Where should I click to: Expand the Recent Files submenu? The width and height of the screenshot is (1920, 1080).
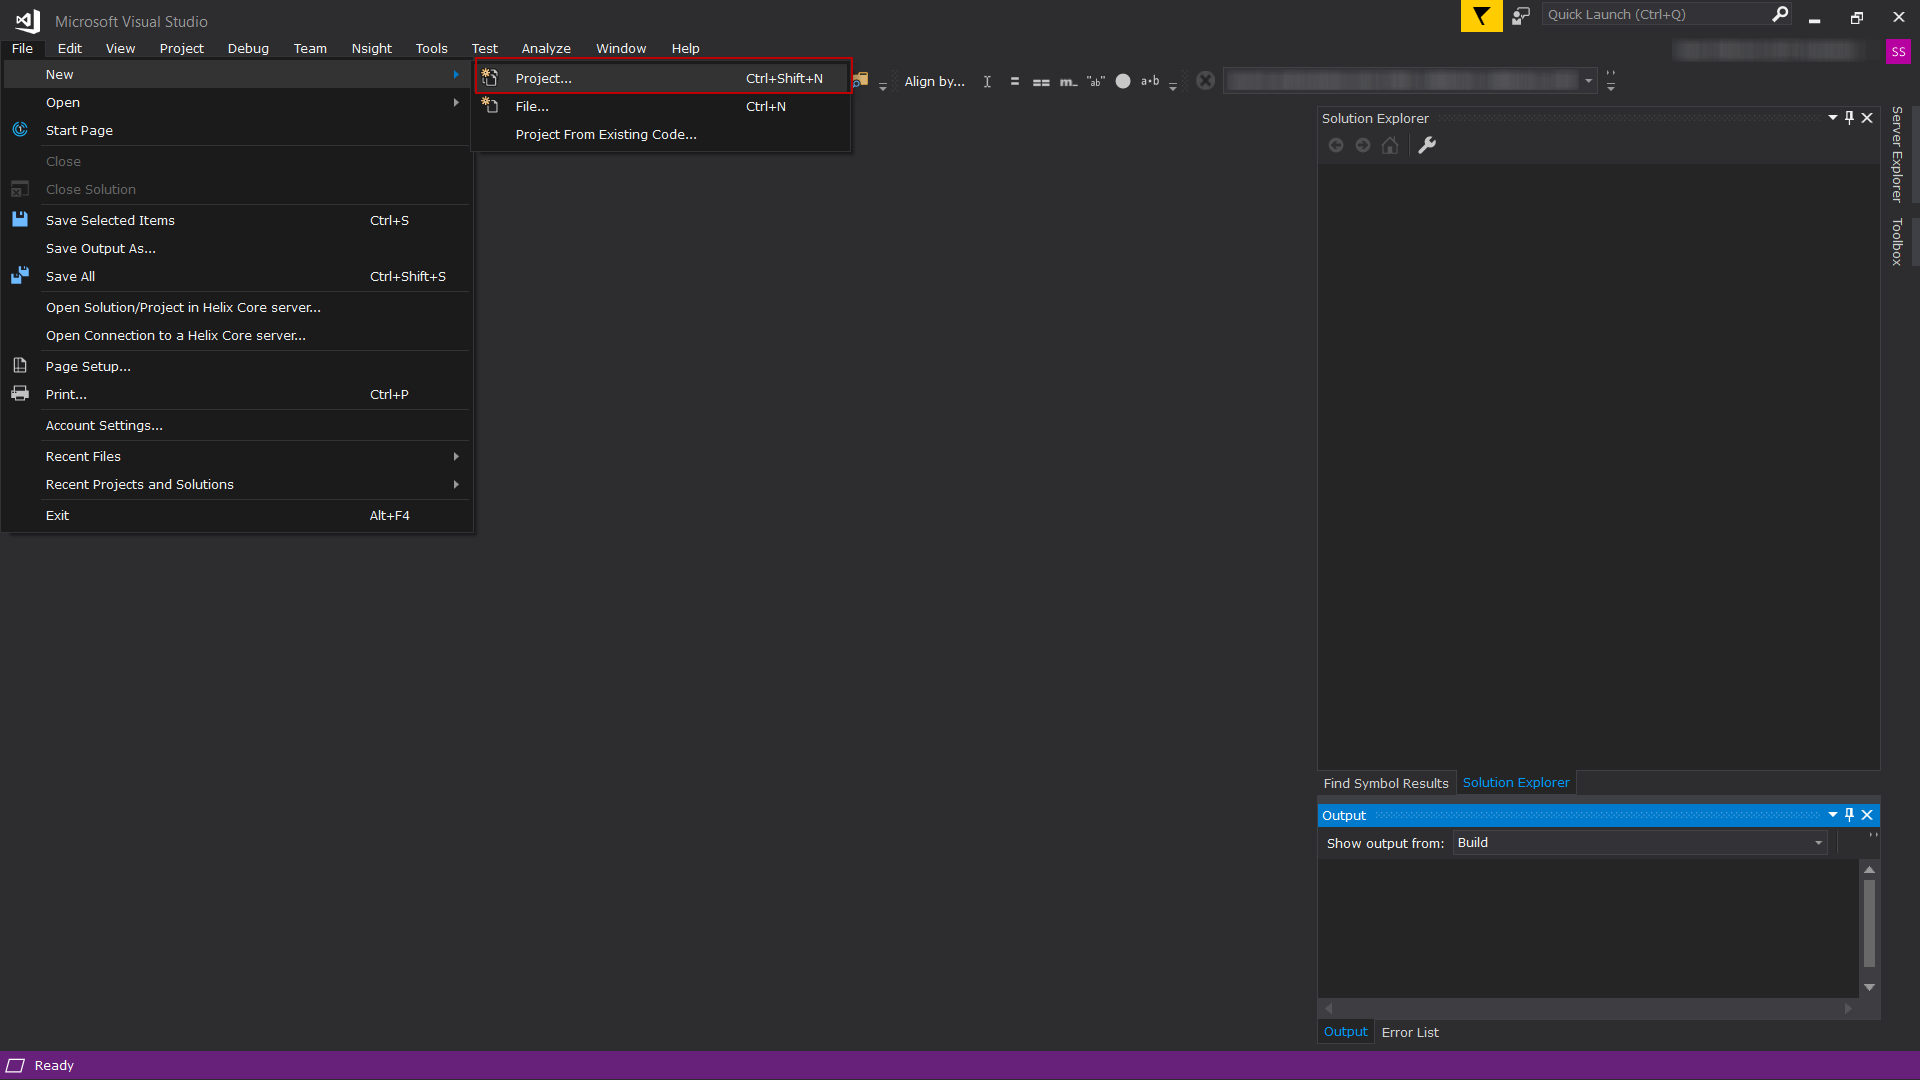click(x=238, y=456)
